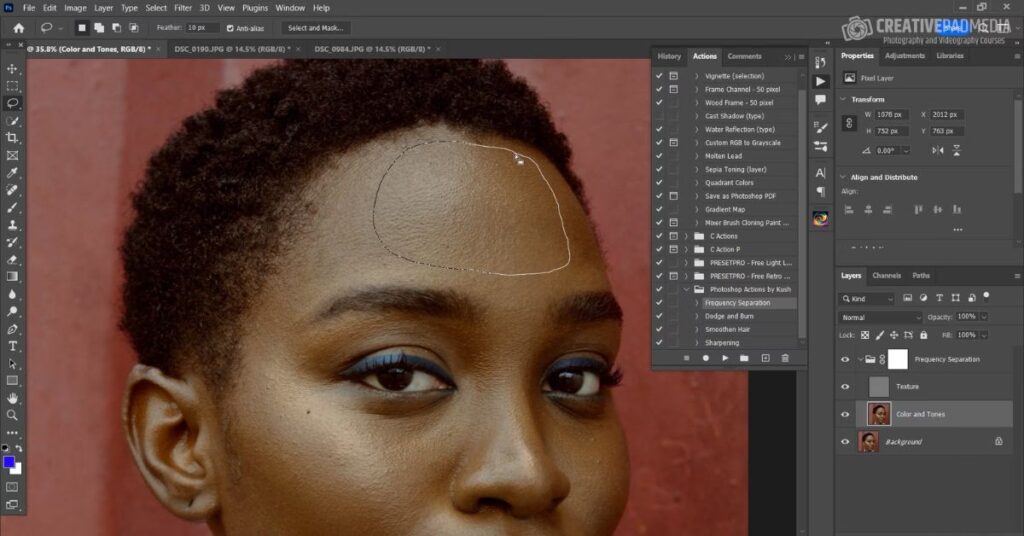Activate the Zoom magnifier tool
The image size is (1024, 536).
point(12,414)
